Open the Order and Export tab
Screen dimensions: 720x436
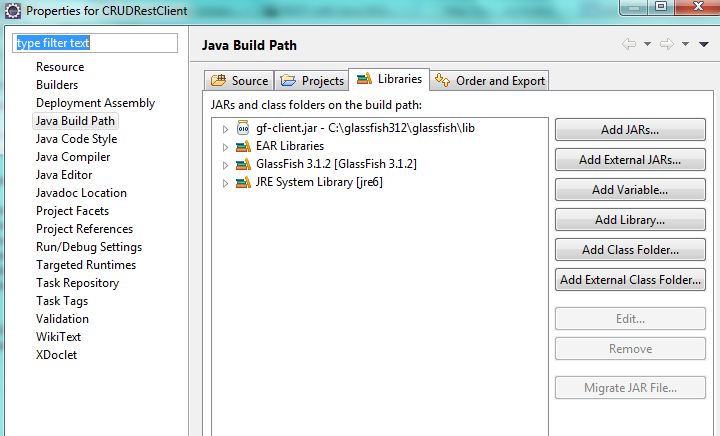point(490,81)
